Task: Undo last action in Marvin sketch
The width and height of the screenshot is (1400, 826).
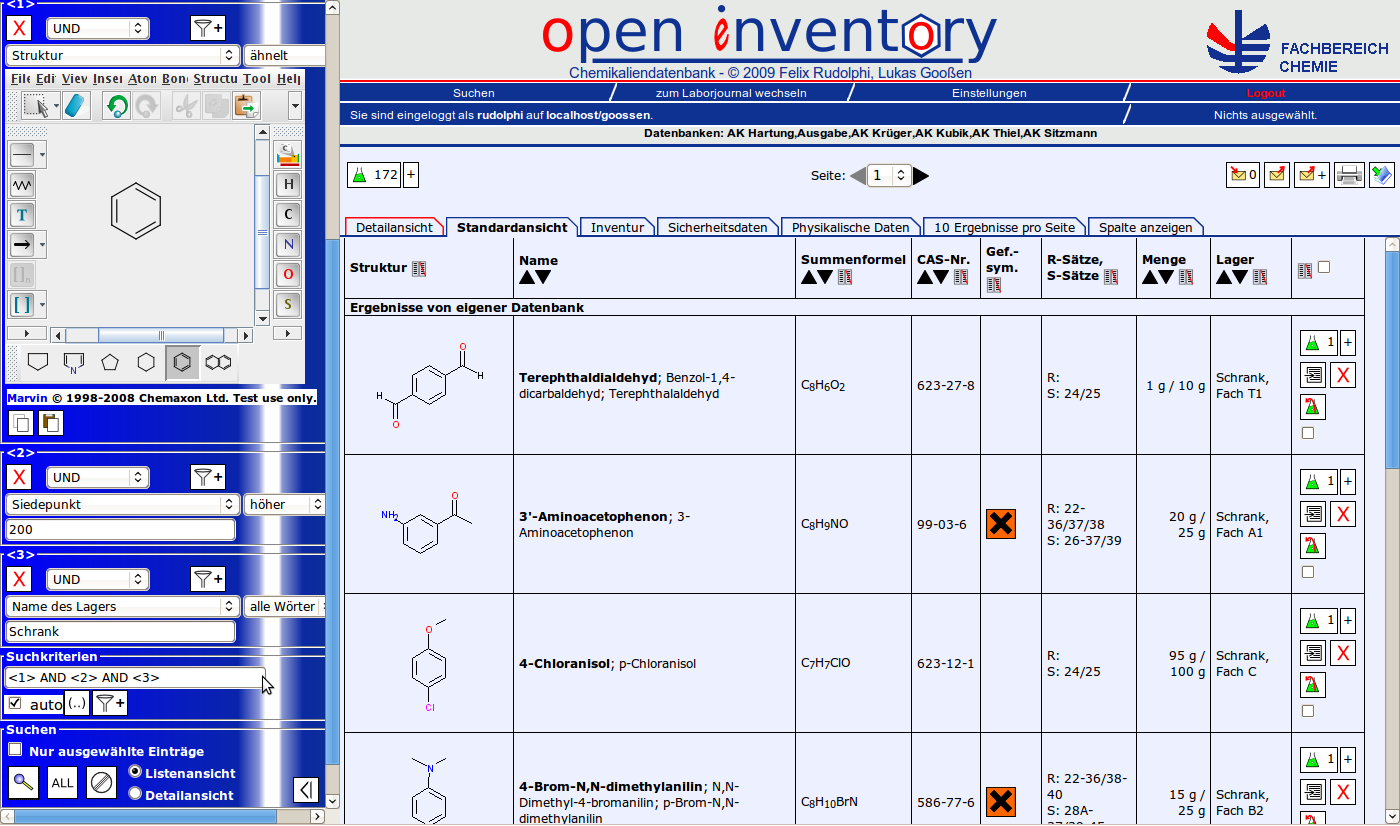Action: click(117, 105)
